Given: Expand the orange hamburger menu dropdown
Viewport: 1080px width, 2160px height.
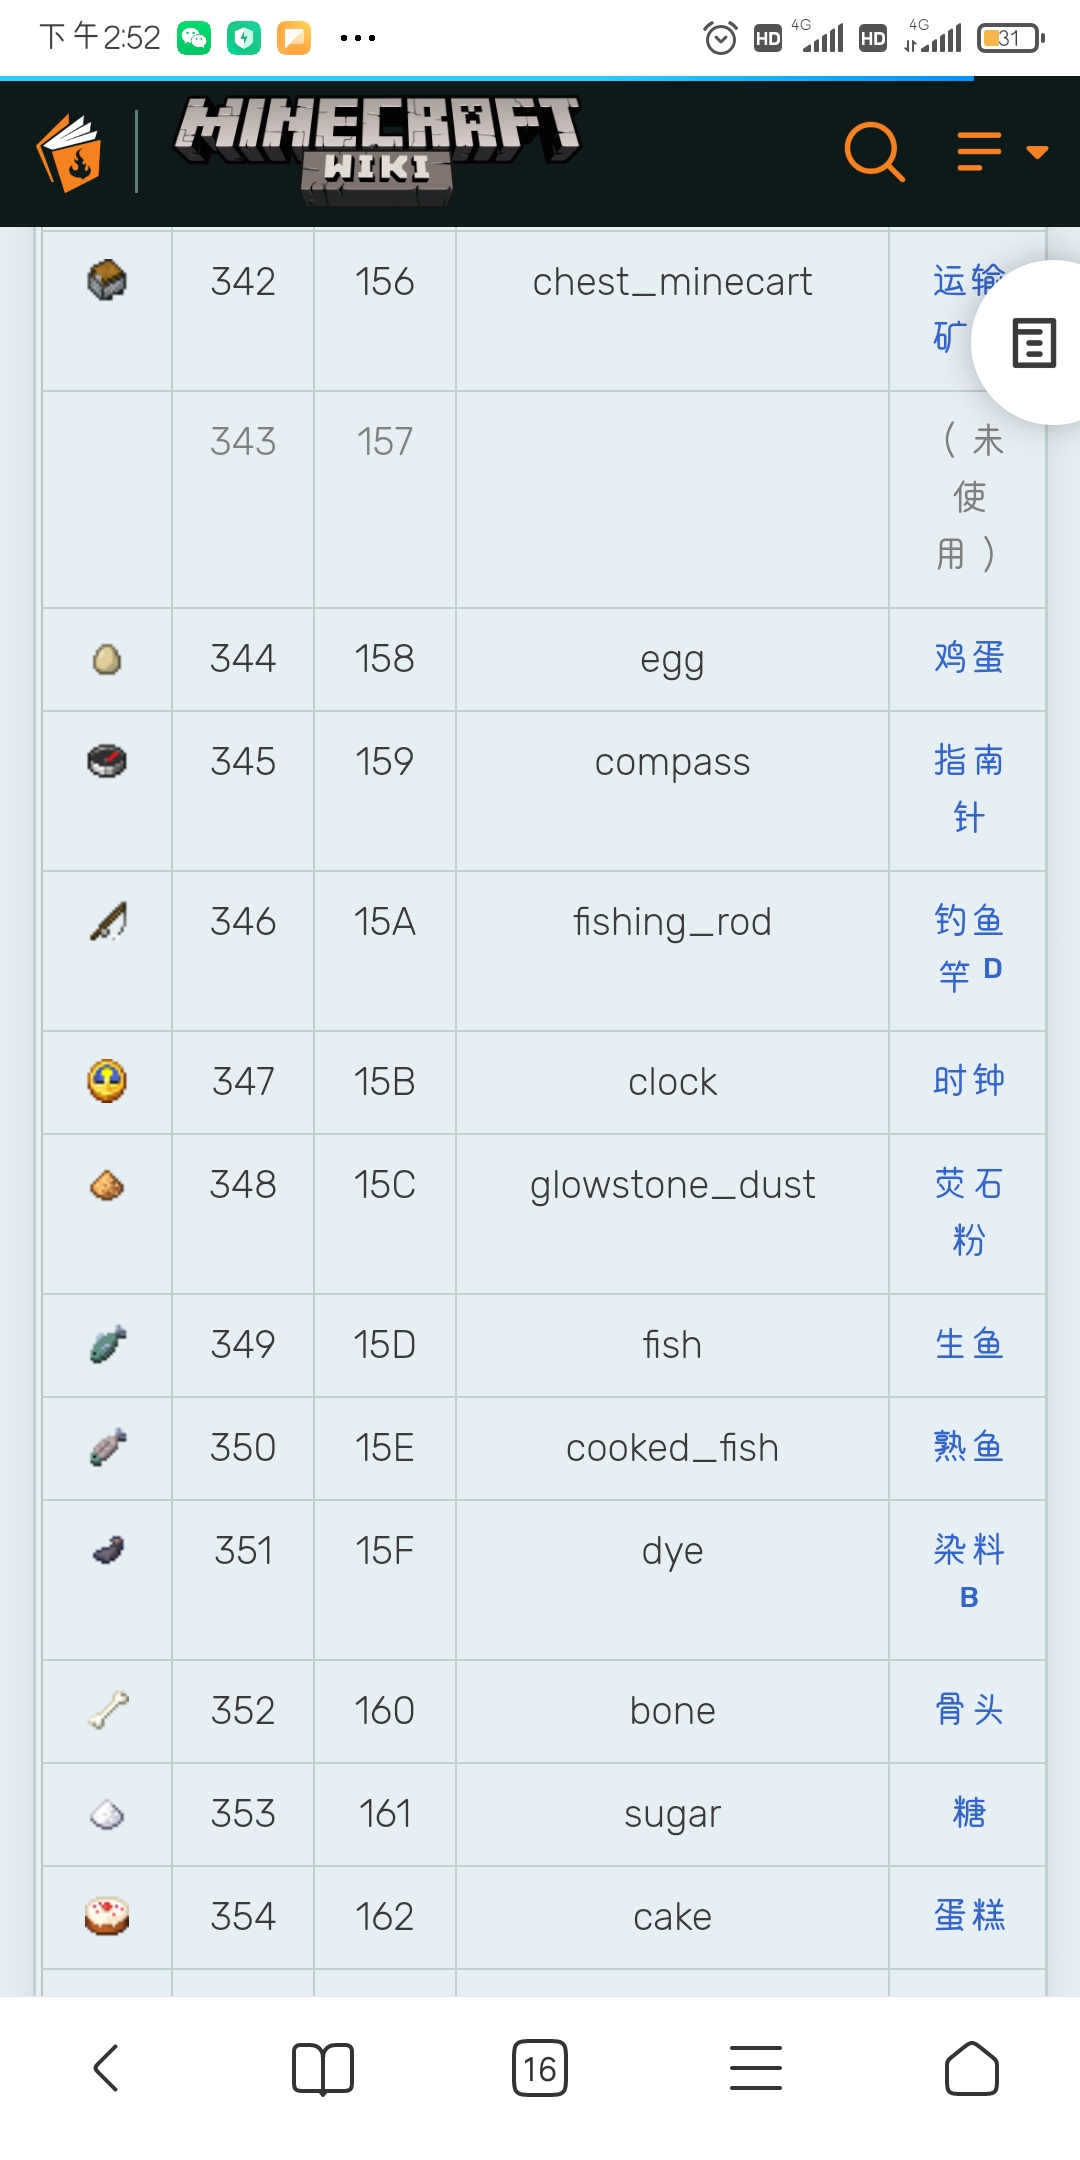Looking at the screenshot, I should point(1002,152).
